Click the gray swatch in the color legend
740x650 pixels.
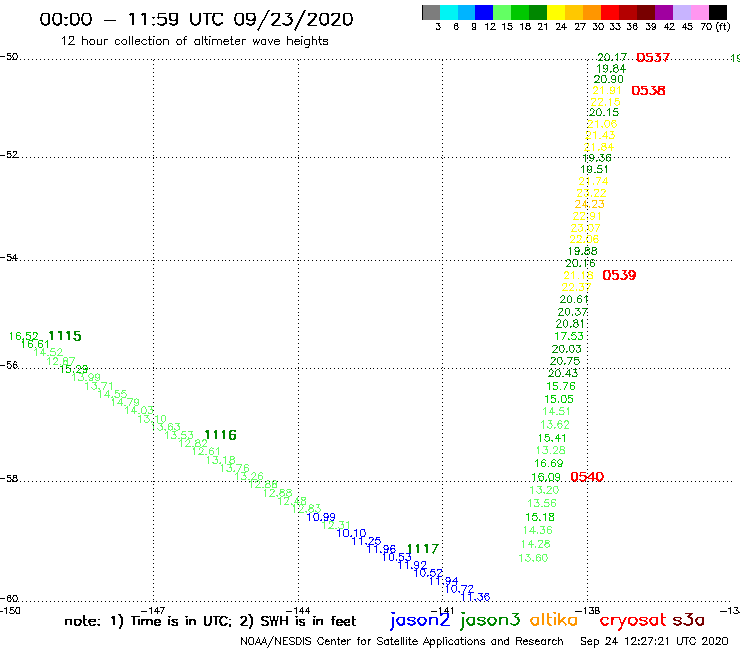[x=431, y=13]
